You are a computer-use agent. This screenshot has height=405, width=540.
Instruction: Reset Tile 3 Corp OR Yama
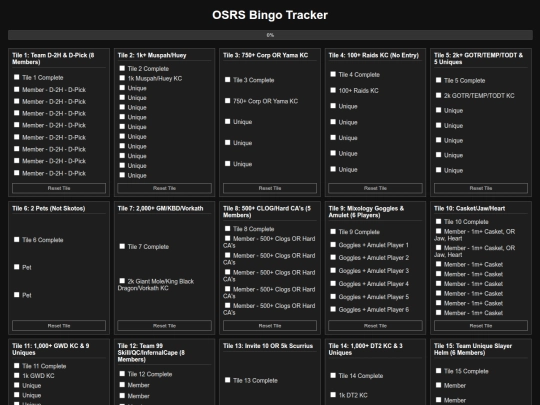[x=270, y=188]
